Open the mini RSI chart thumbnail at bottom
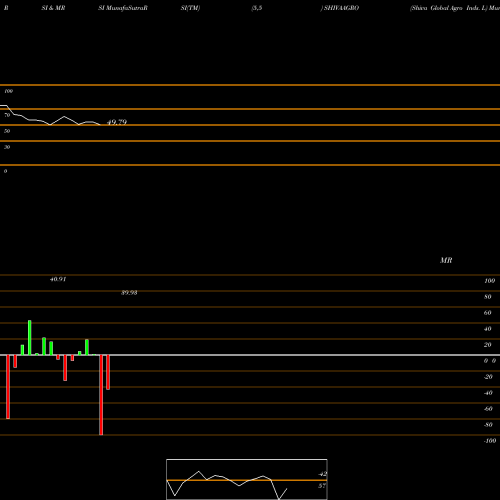Screen dimensions: 500x500 point(247,479)
